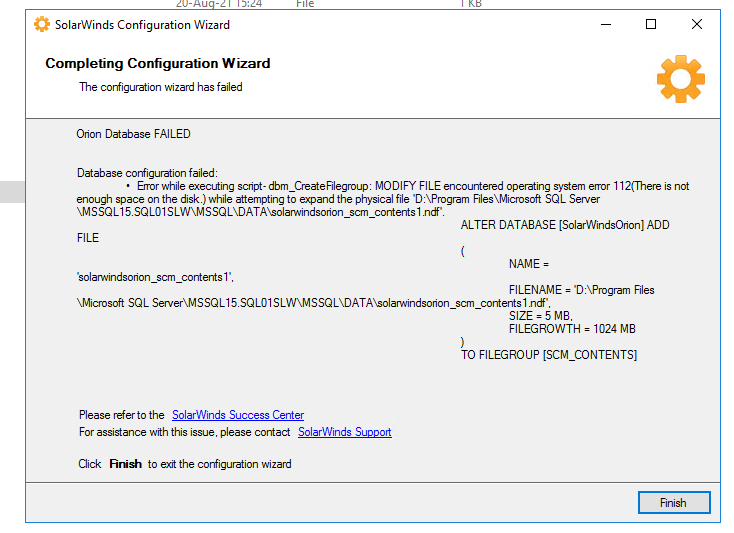The image size is (734, 533).
Task: Click the 'Database configuration failed:' line
Action: (147, 173)
